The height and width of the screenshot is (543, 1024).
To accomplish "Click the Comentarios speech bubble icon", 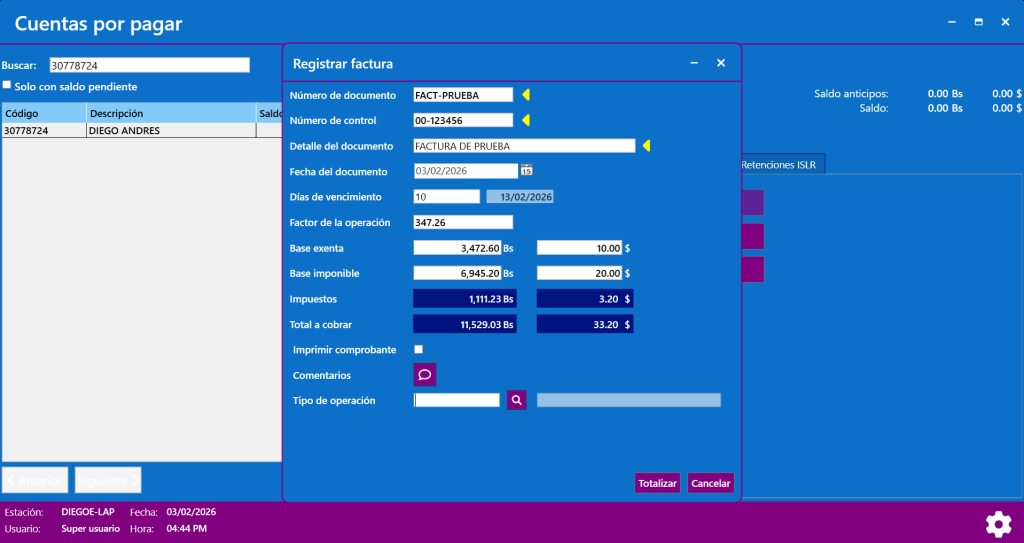I will pyautogui.click(x=425, y=375).
